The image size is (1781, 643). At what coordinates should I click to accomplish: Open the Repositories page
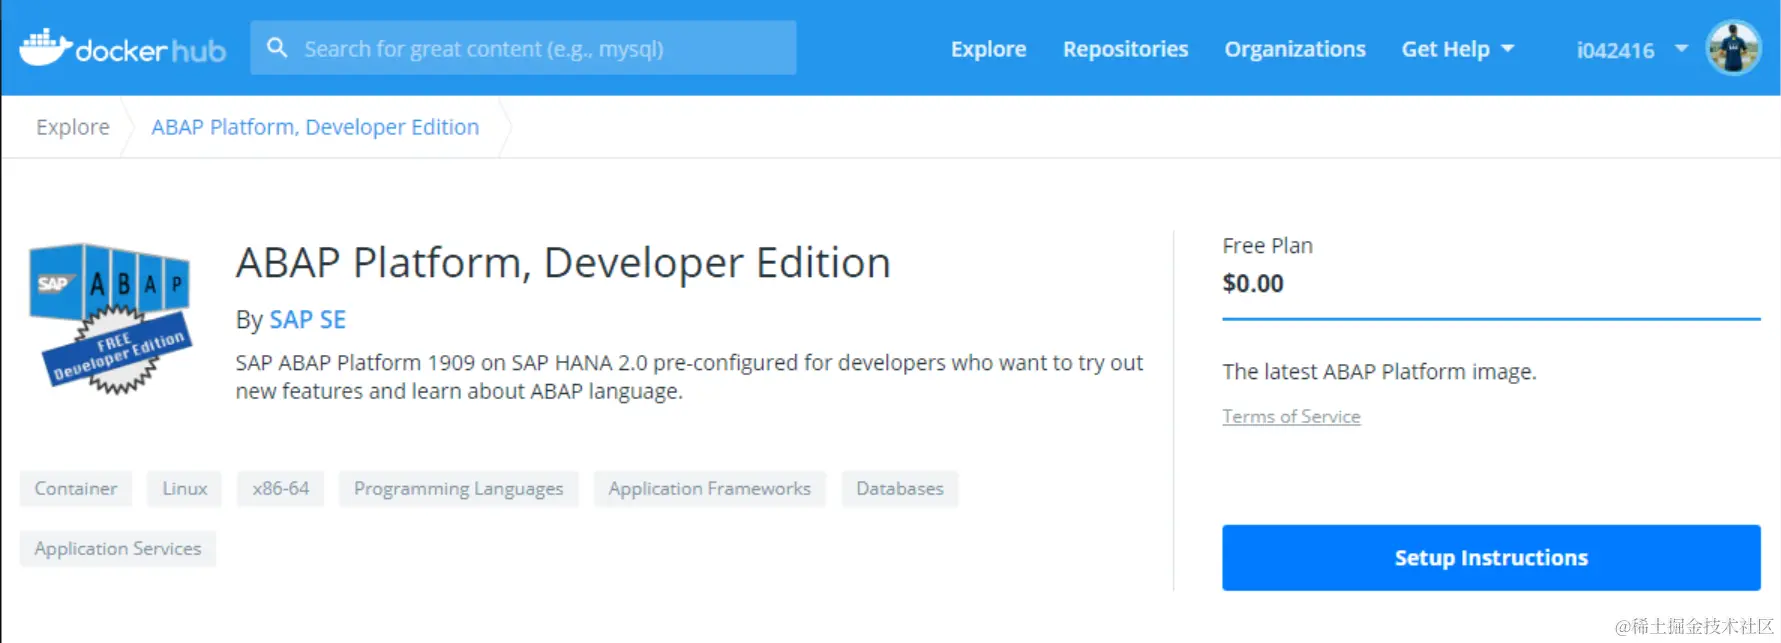(x=1125, y=49)
